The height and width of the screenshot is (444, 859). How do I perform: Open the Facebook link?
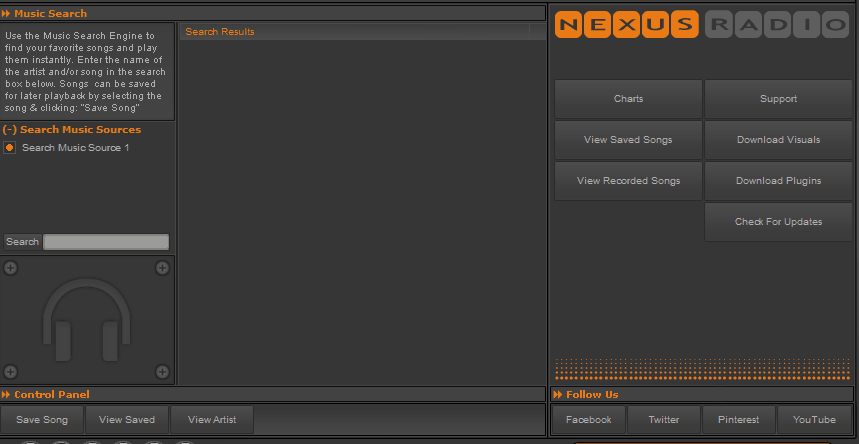[x=588, y=420]
